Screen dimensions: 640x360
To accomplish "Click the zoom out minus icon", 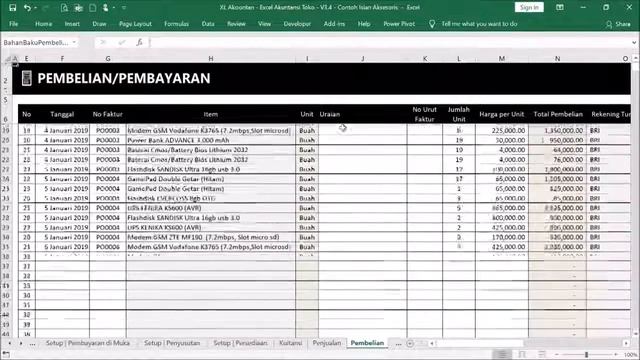I will (x=557, y=354).
